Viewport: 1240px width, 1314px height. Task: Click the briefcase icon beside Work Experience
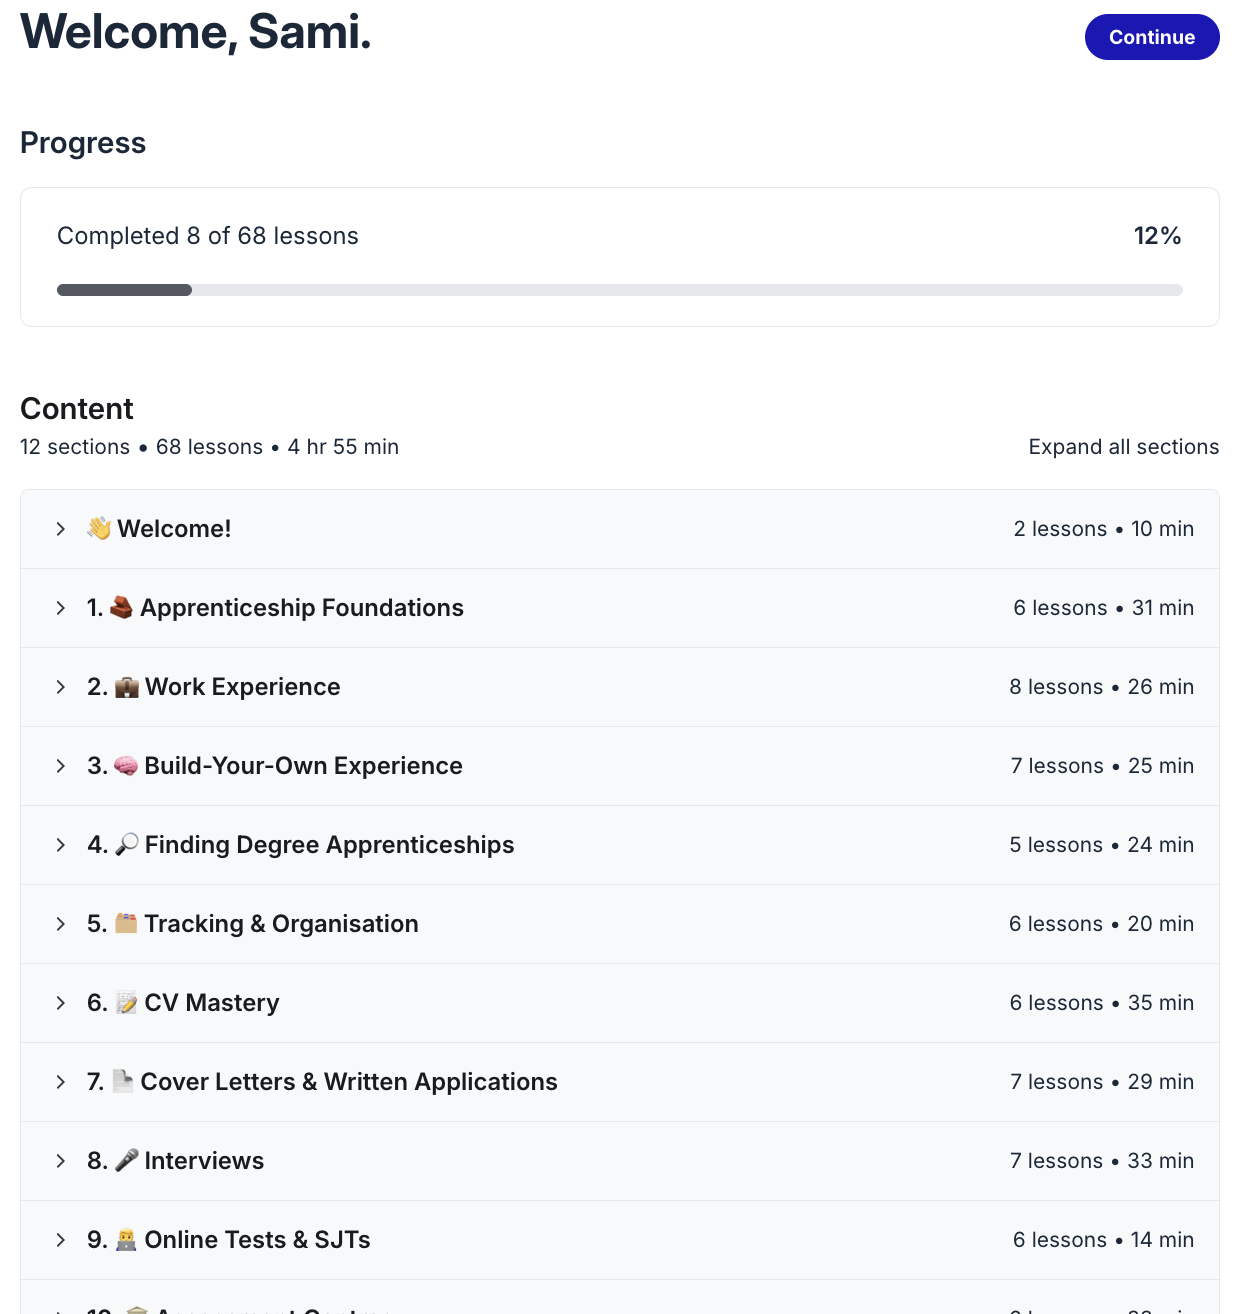click(127, 687)
